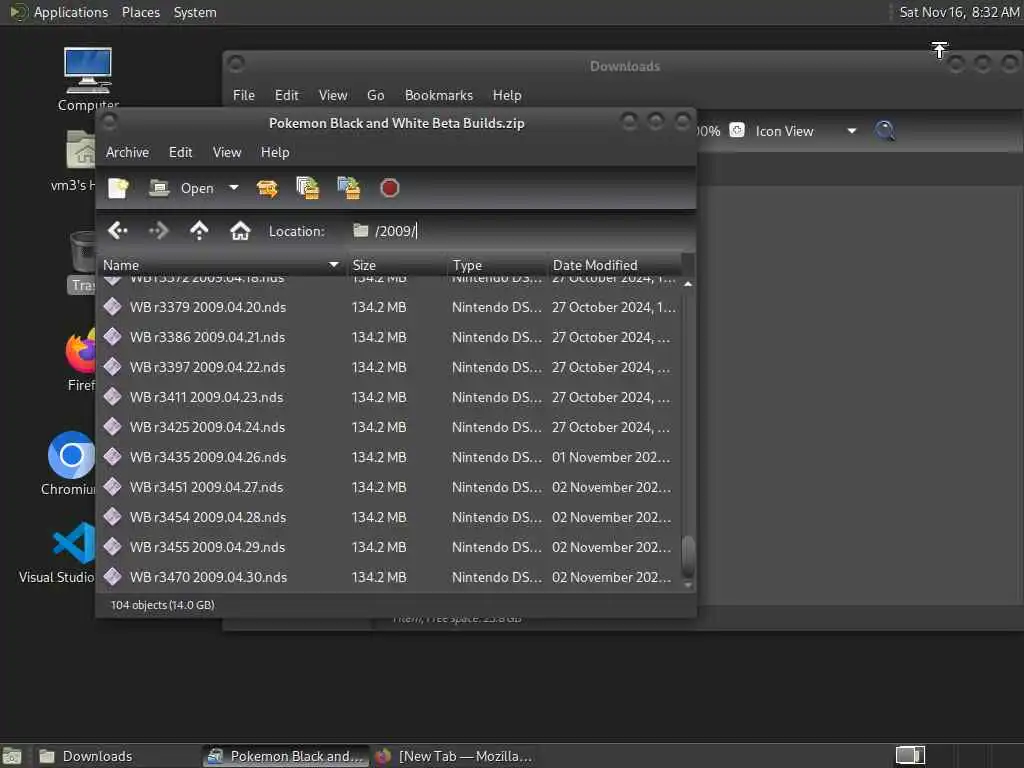Screen dimensions: 1024x768
Task: Launch Firefox from the desktop icon
Action: pyautogui.click(x=80, y=360)
